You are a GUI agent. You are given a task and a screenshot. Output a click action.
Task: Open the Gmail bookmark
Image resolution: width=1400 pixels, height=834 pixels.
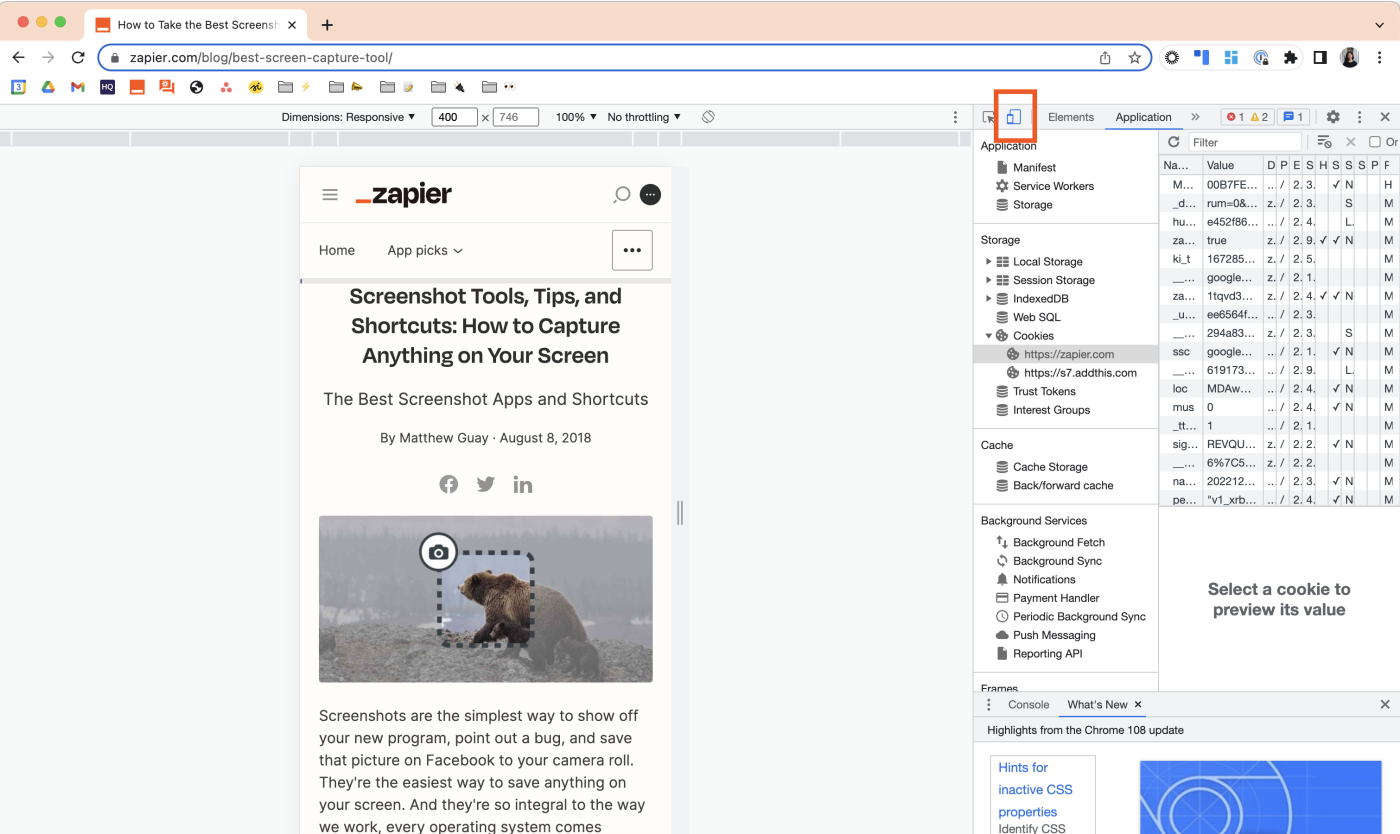click(77, 87)
